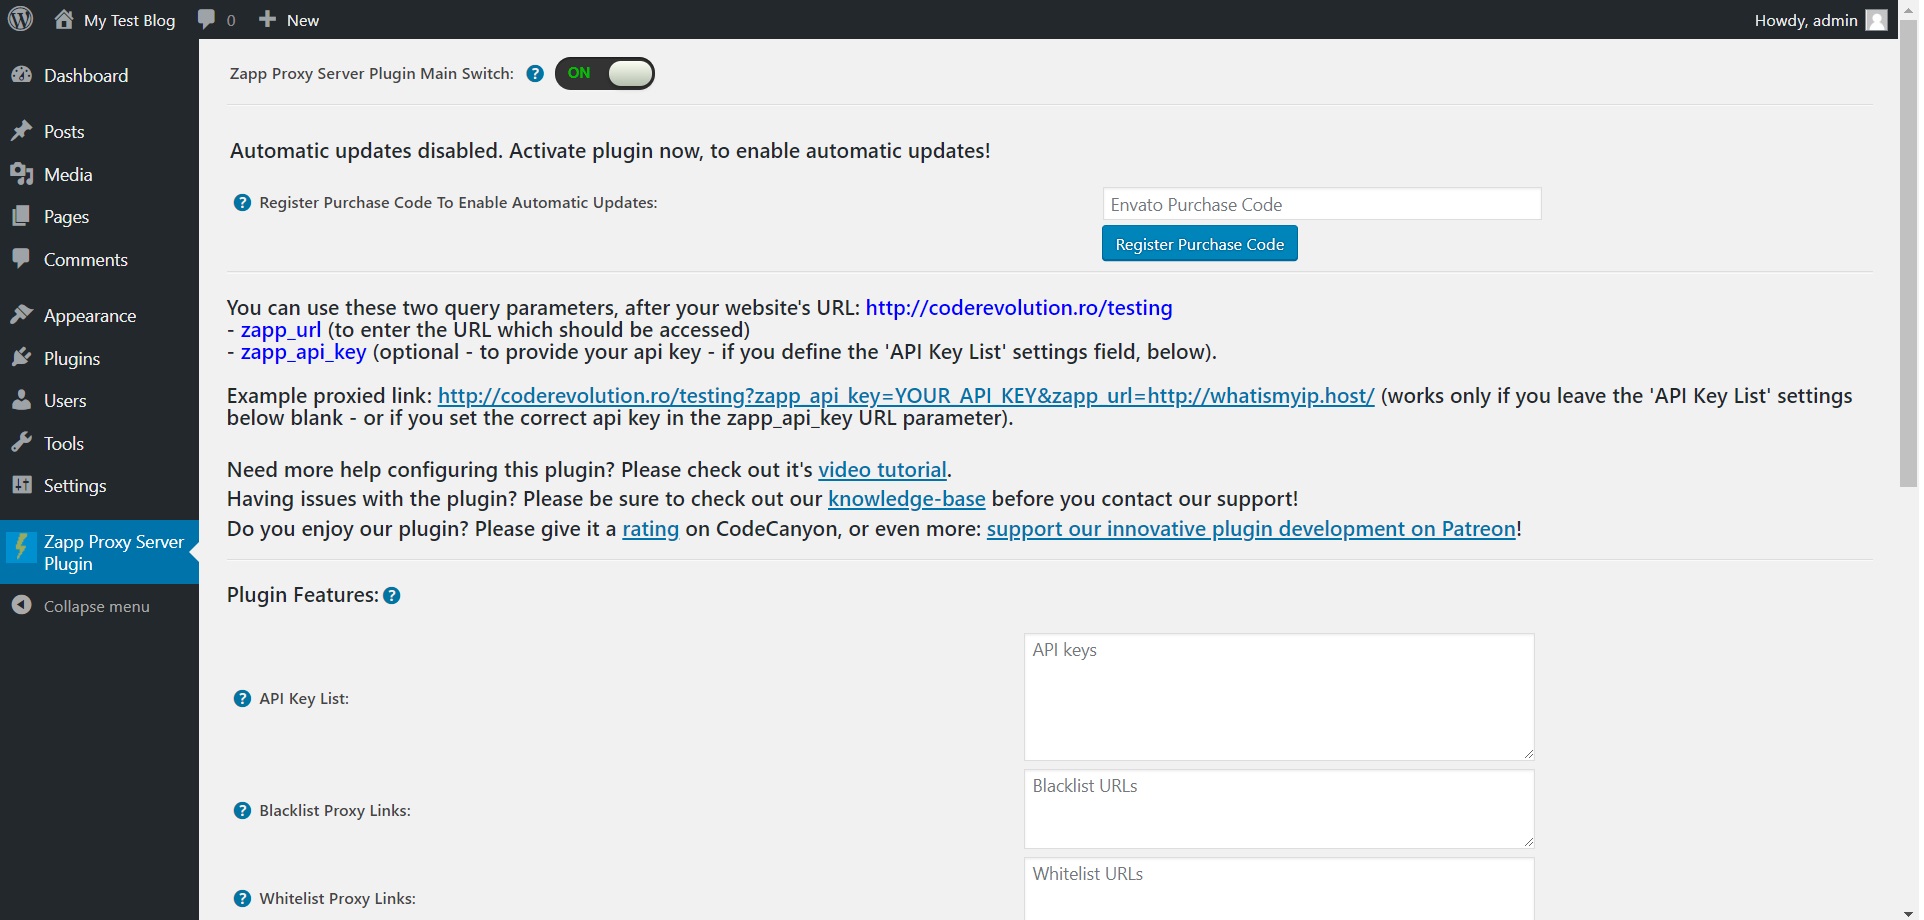Open My Test Blog home icon
The width and height of the screenshot is (1924, 920).
[64, 19]
